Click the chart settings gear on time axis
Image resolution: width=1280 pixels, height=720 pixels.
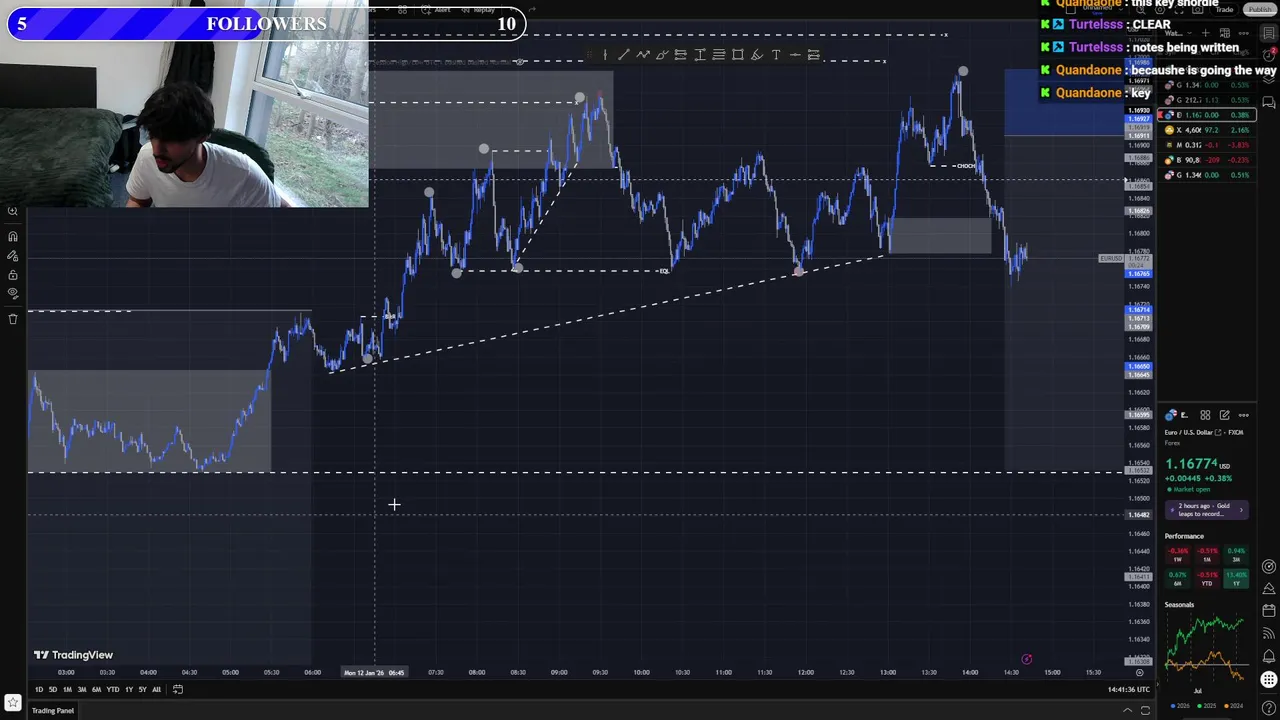pyautogui.click(x=1140, y=672)
